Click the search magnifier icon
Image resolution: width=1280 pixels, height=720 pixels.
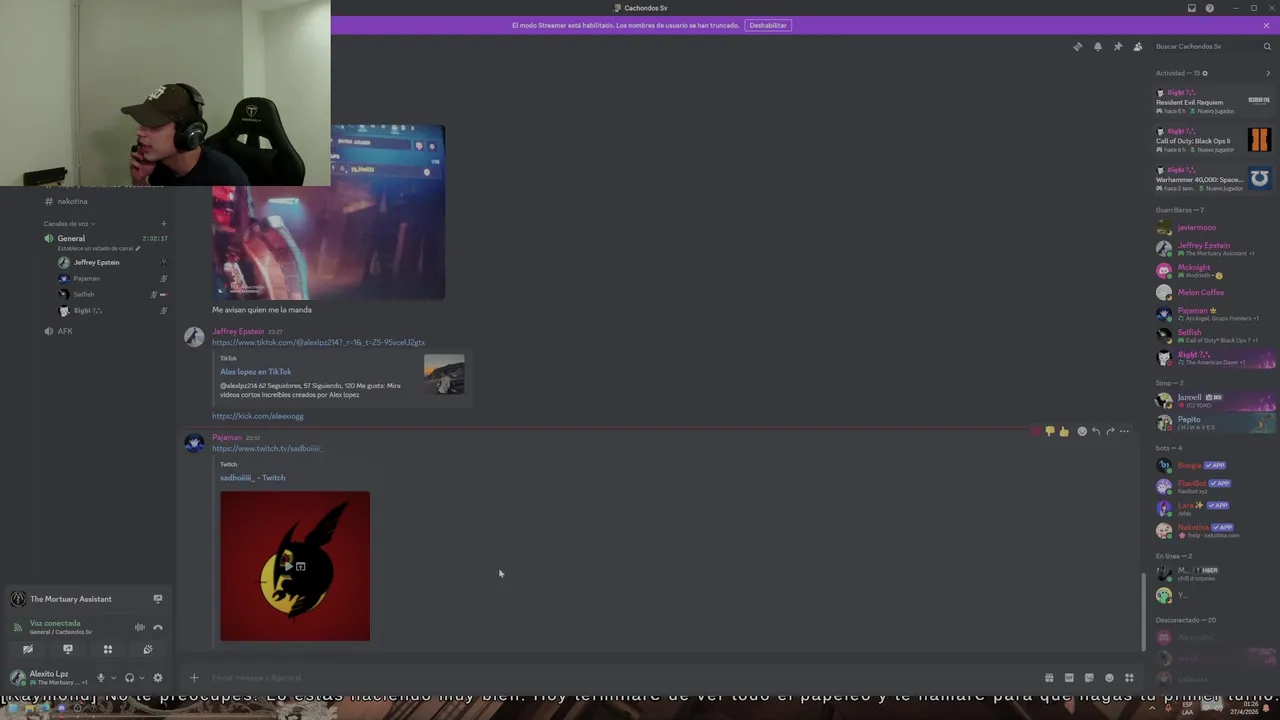point(1268,47)
